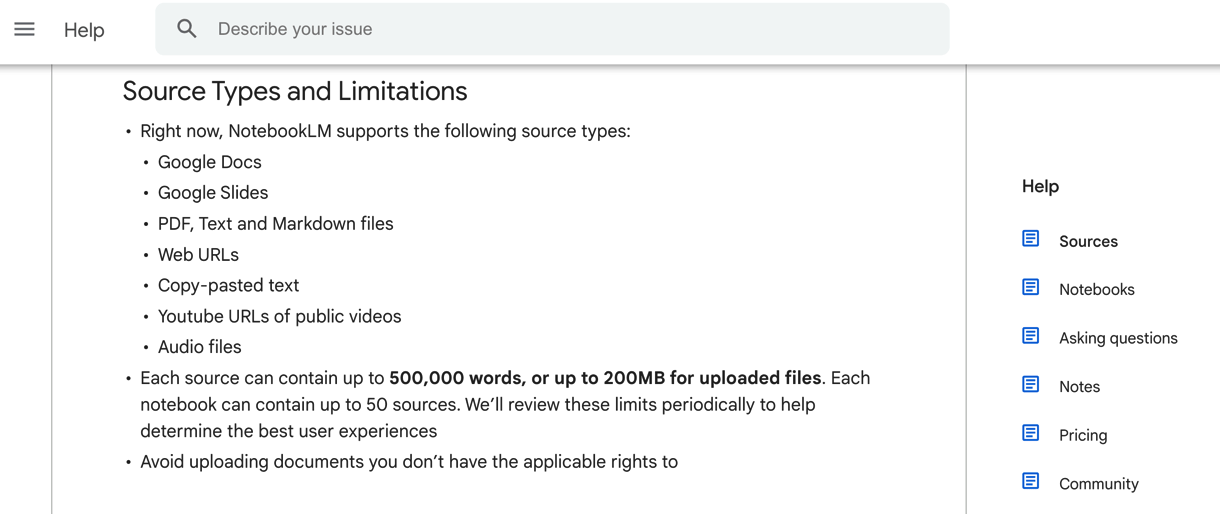This screenshot has width=1220, height=514.
Task: Click the magnifying glass search icon
Action: point(187,29)
